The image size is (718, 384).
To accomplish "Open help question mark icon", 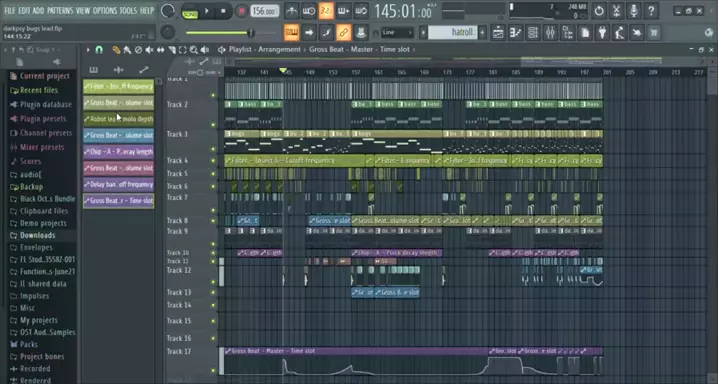I will [x=651, y=11].
